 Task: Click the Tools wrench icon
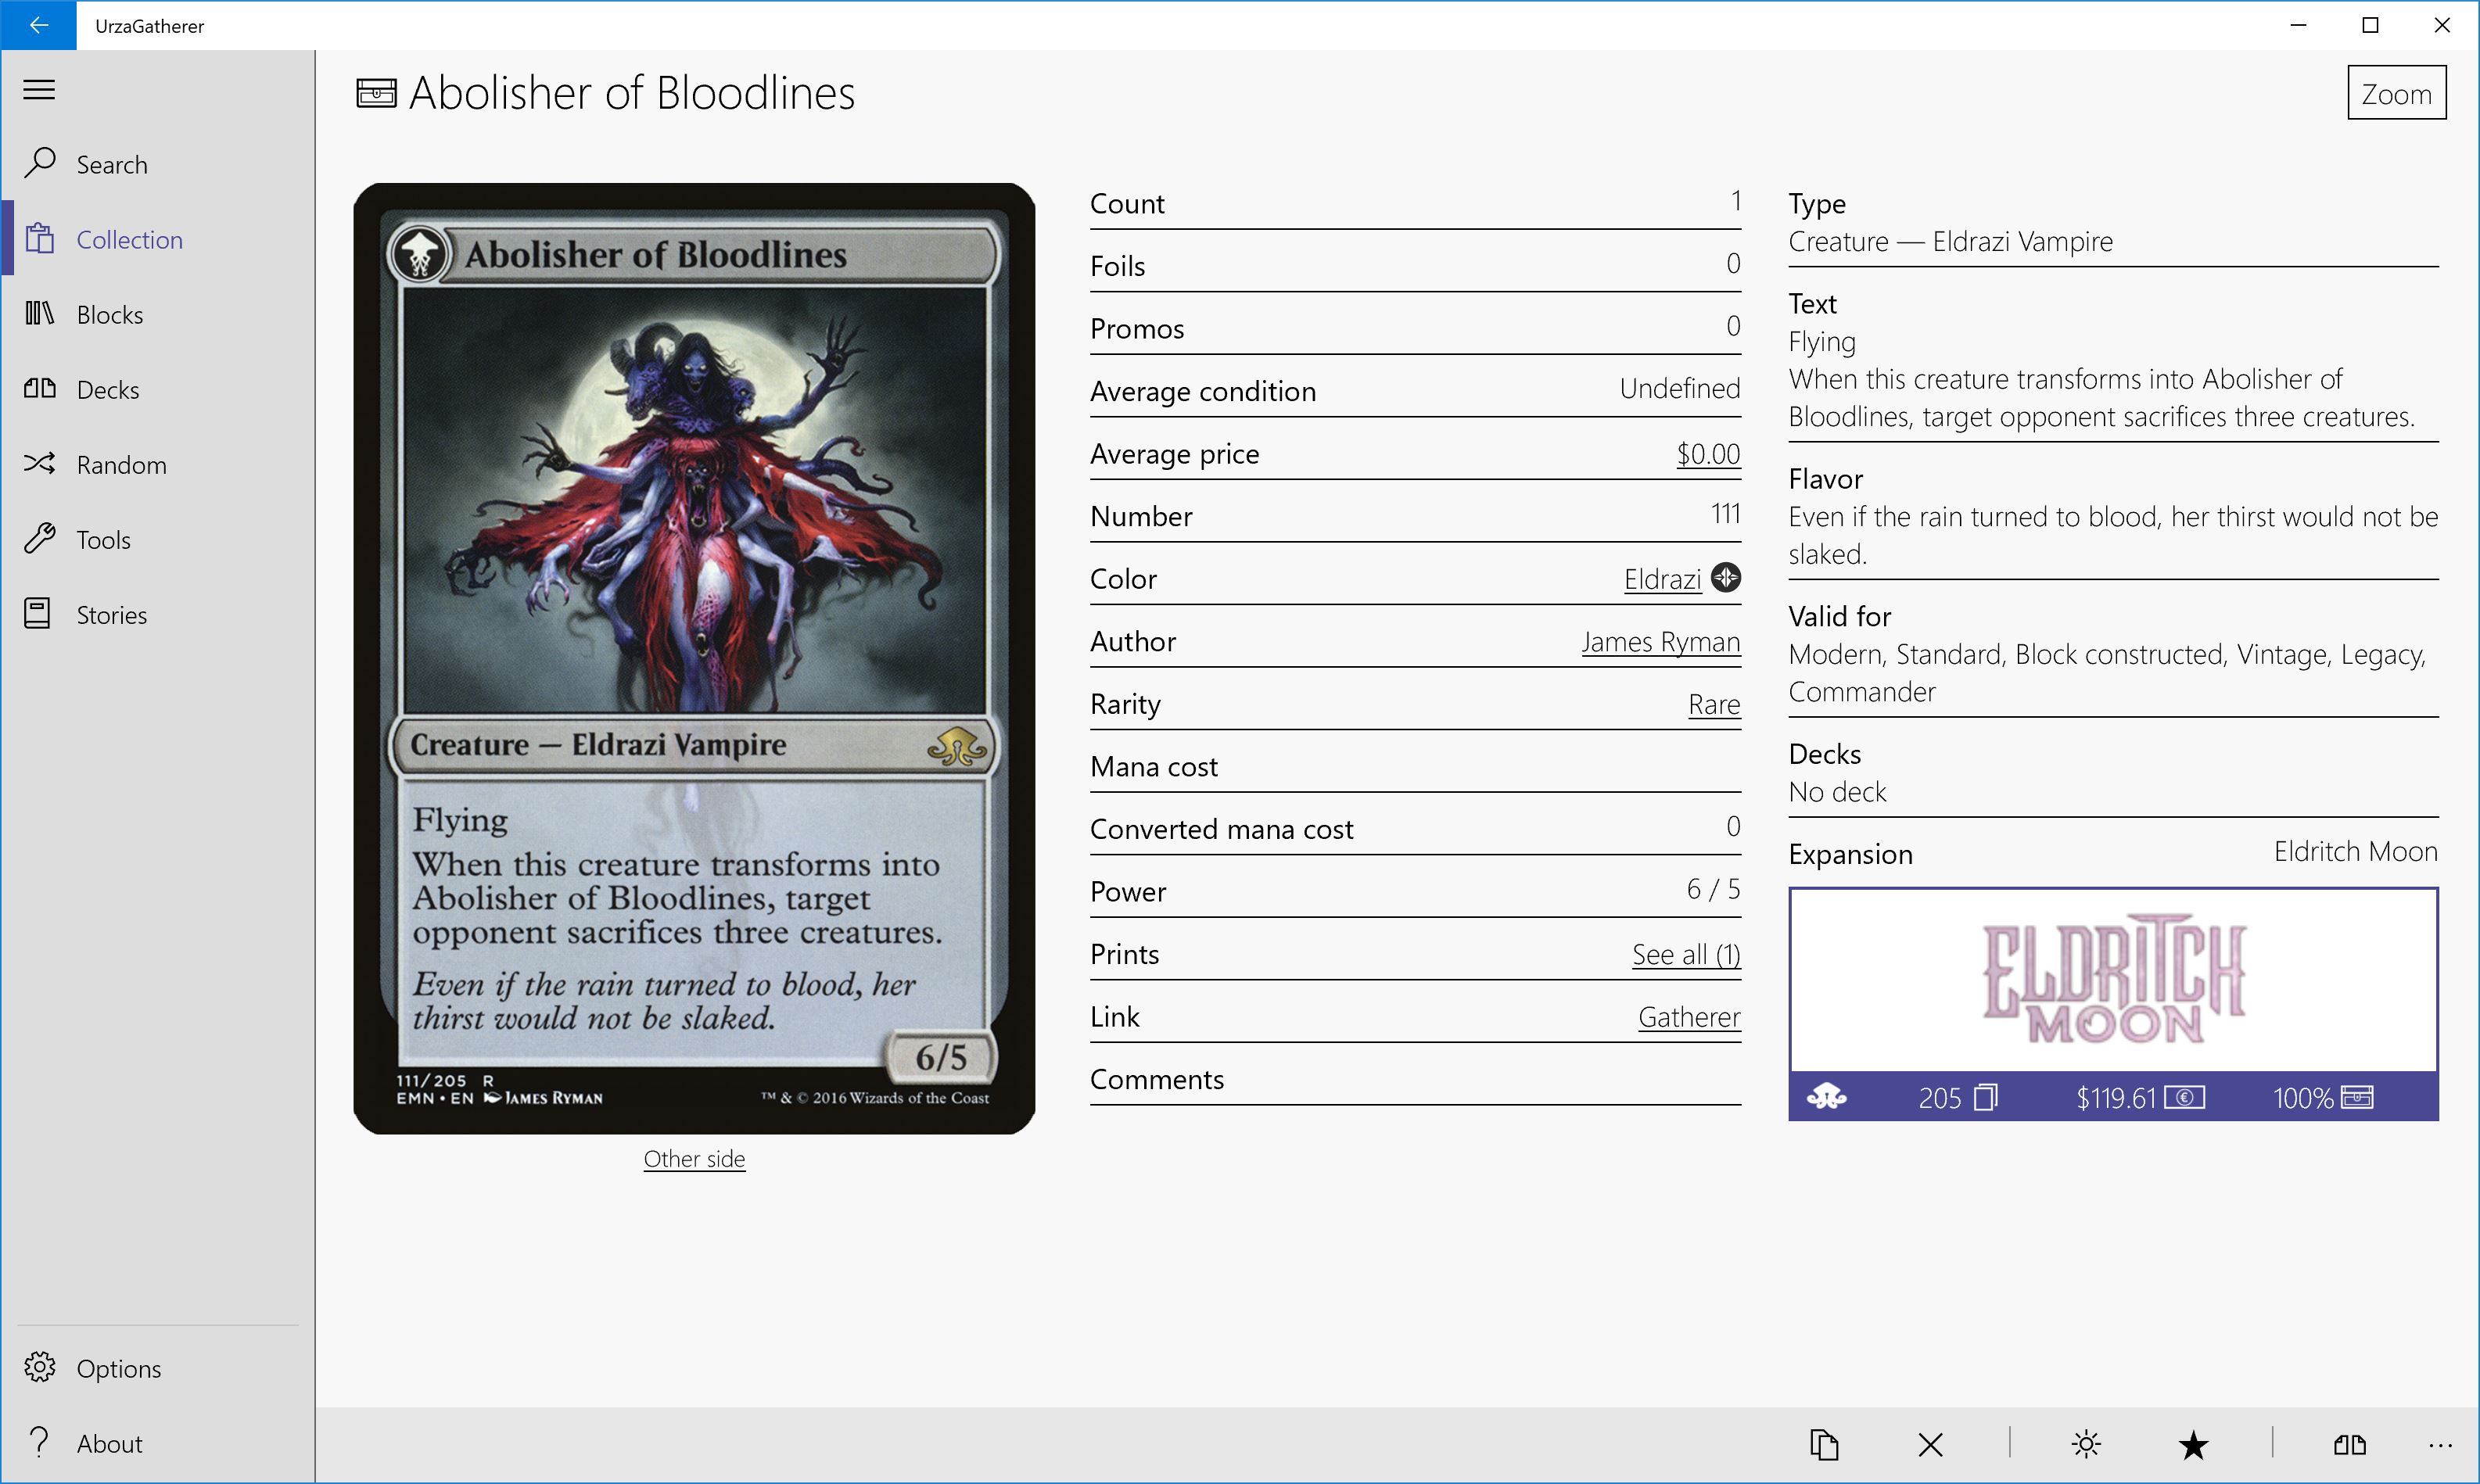(39, 538)
